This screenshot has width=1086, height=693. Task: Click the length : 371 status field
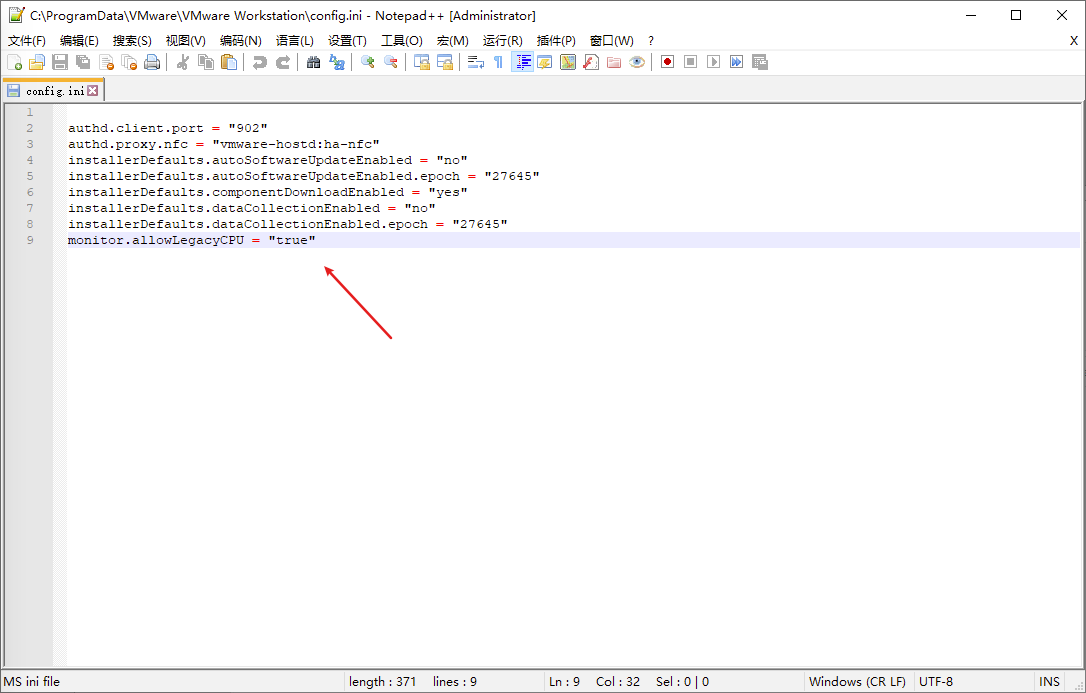pos(382,682)
